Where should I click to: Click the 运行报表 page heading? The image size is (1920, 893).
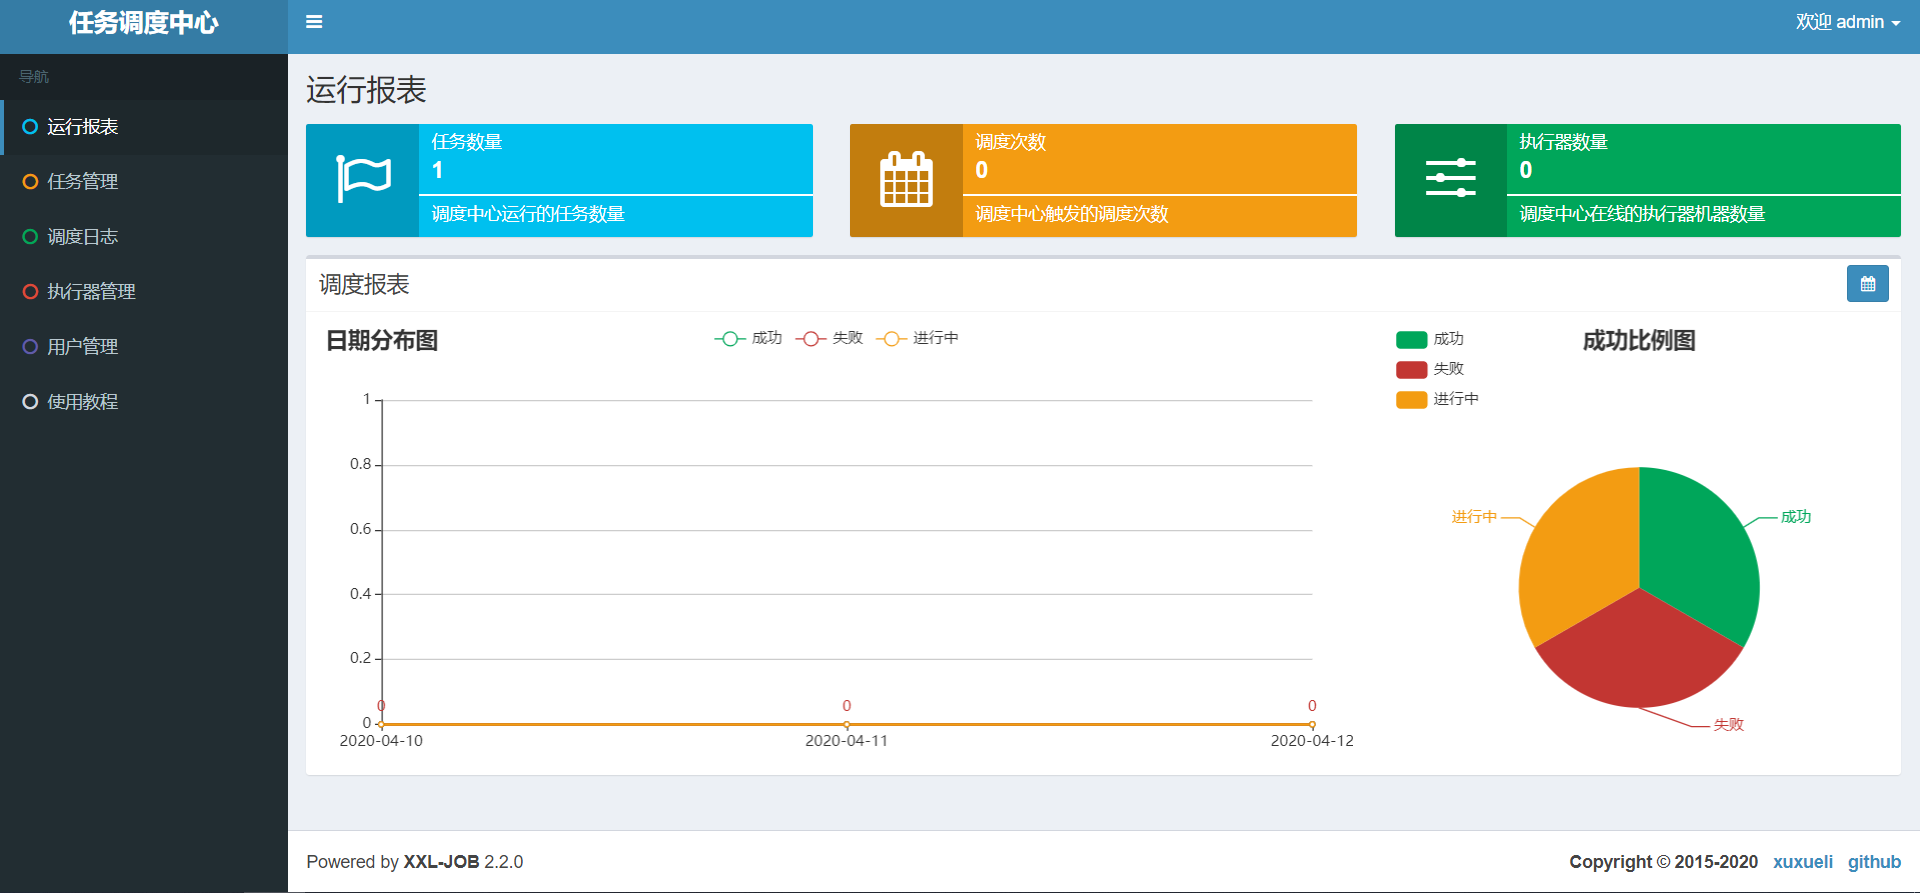(366, 90)
